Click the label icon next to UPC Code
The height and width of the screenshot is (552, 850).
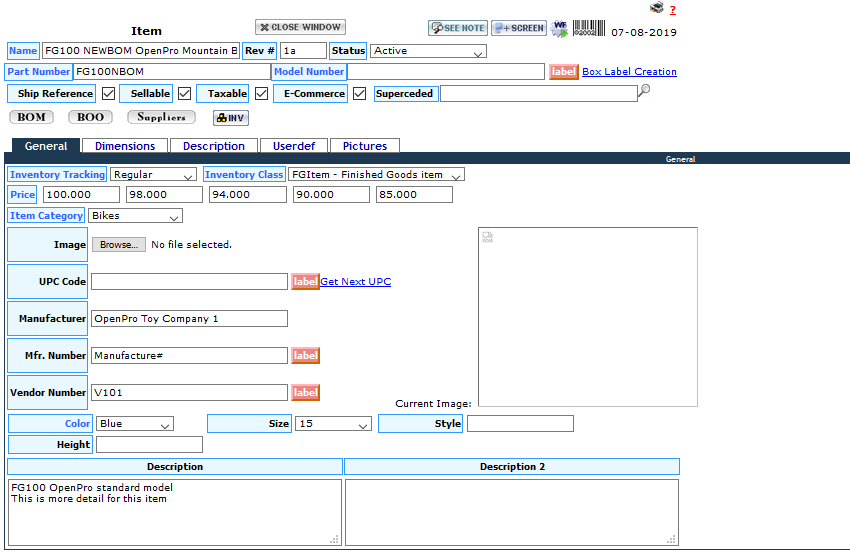[x=305, y=282]
